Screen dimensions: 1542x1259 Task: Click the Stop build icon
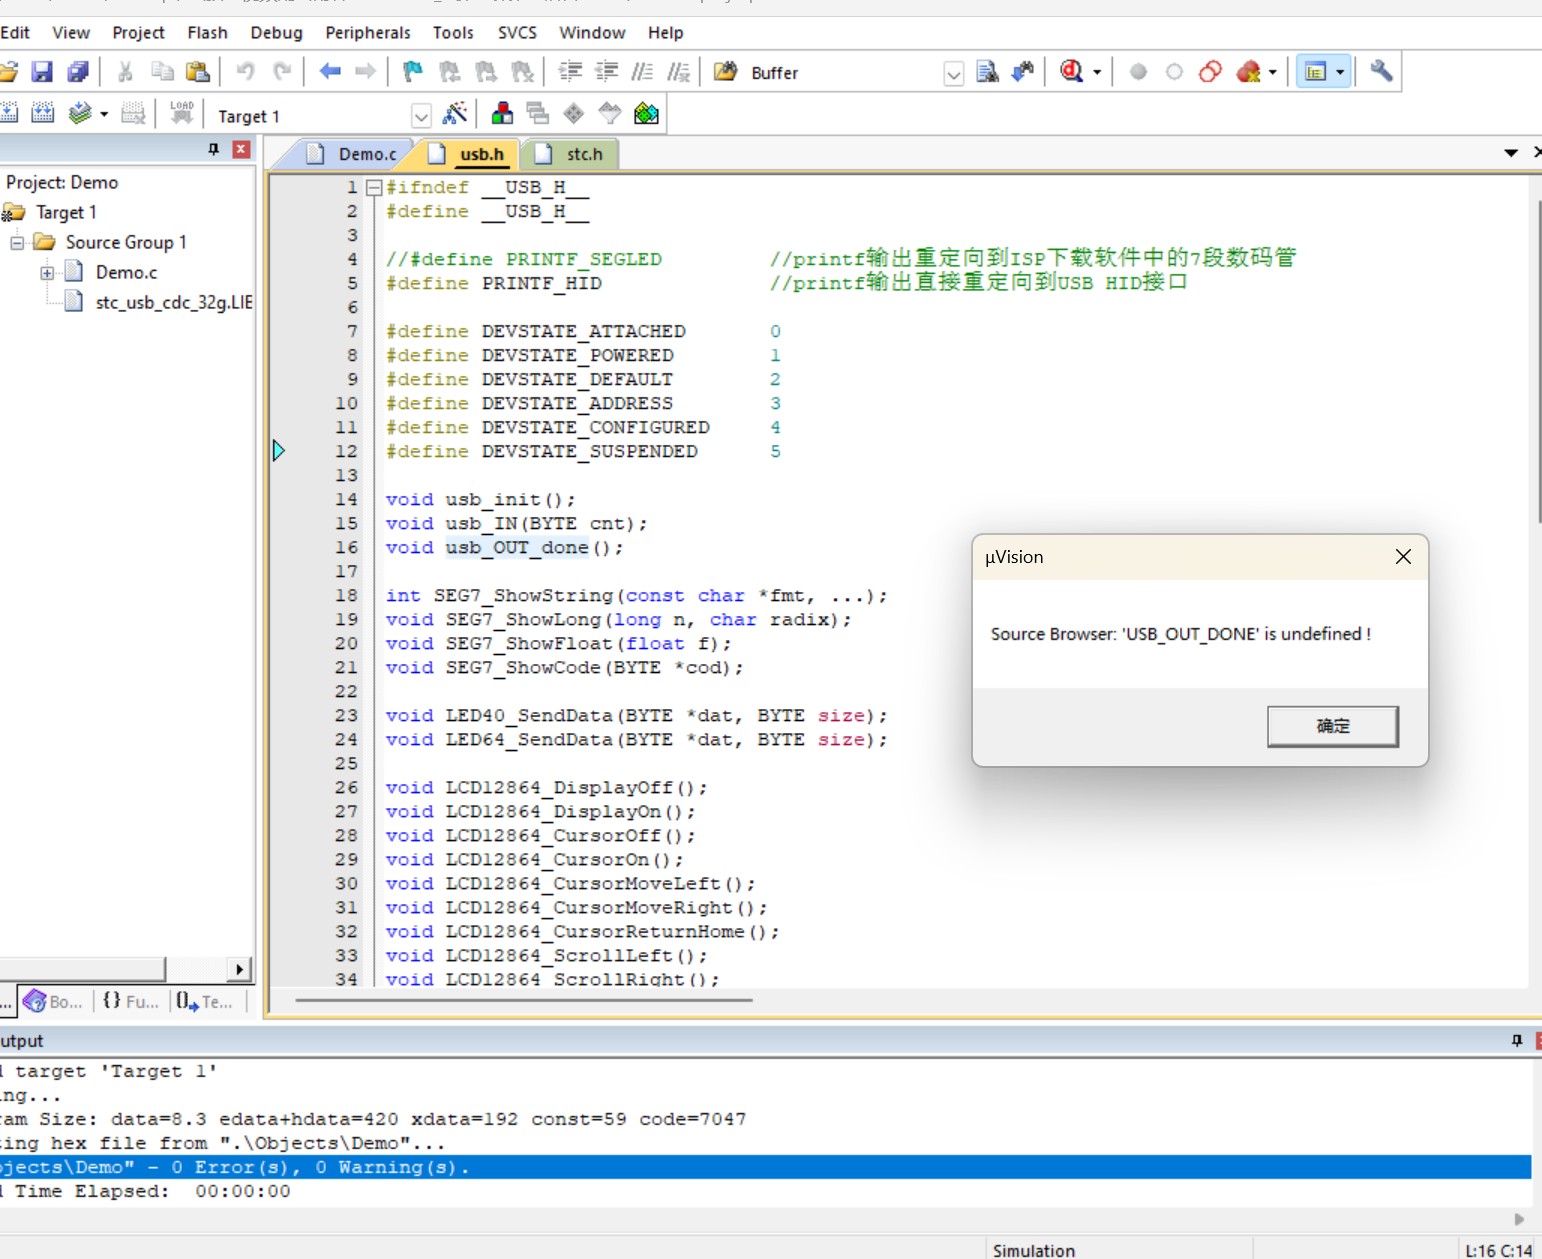133,113
